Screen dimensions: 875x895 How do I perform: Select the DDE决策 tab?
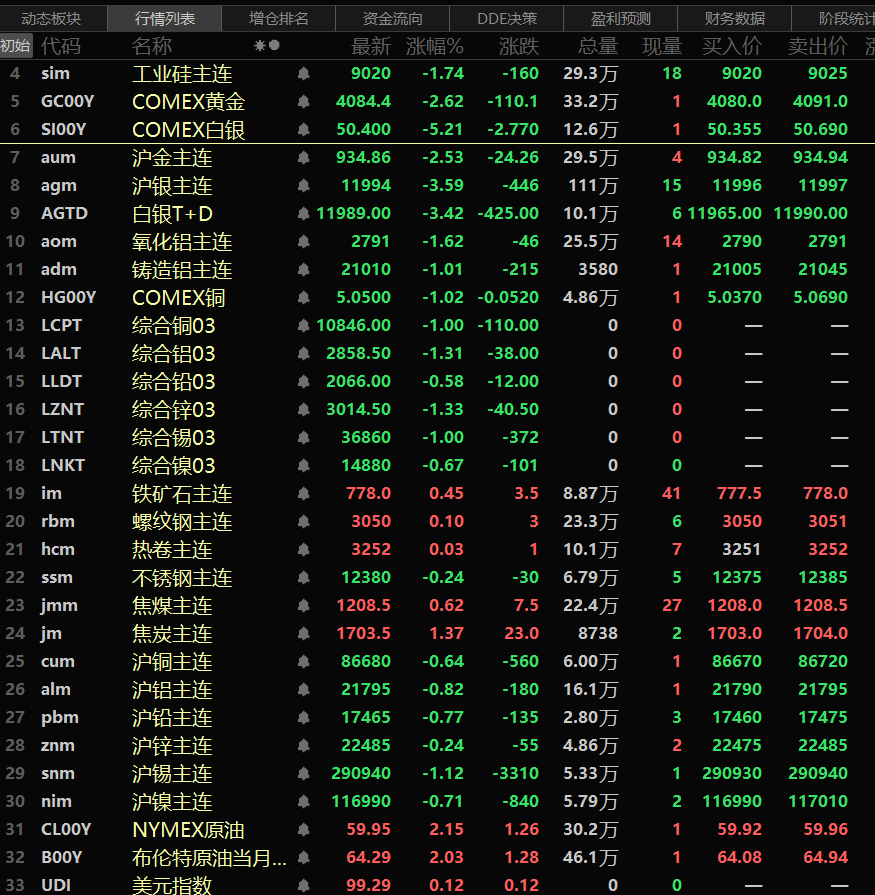pyautogui.click(x=507, y=18)
